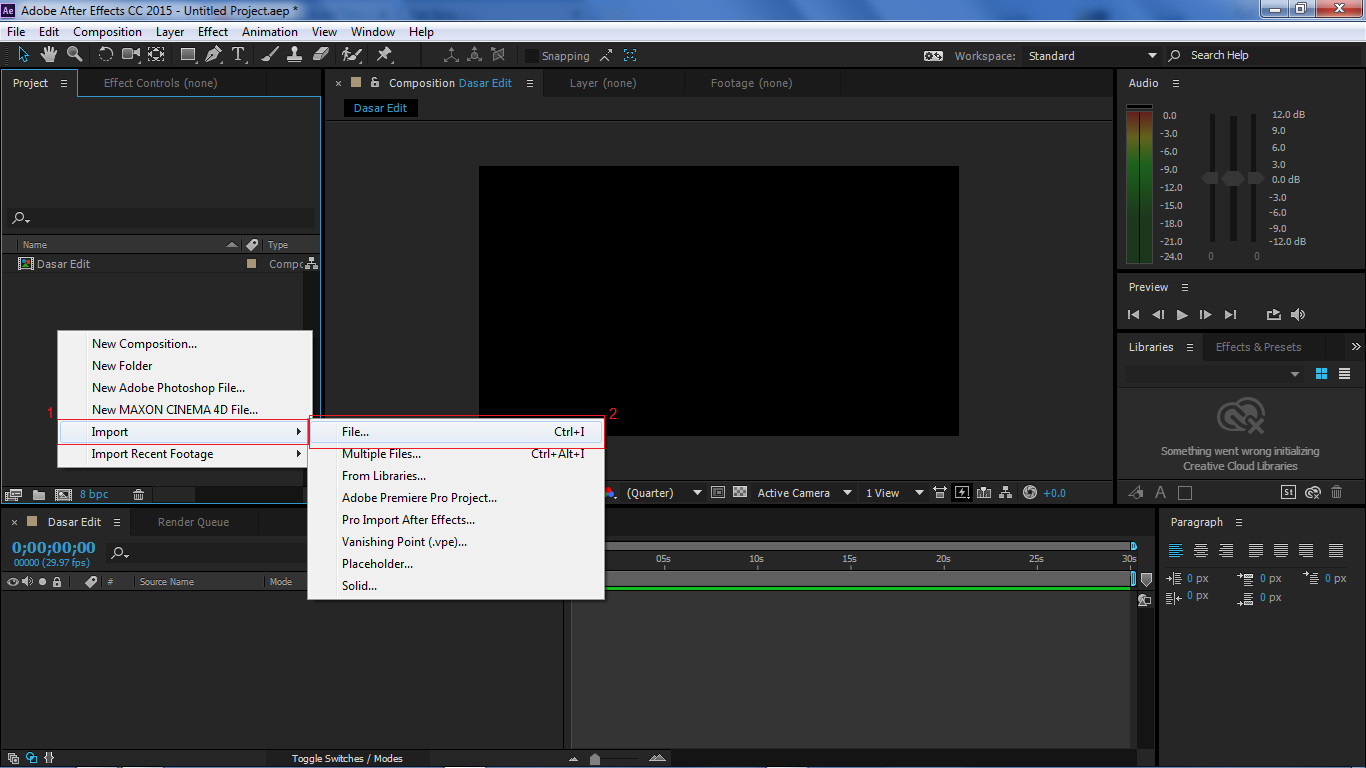Toggle the Region of Interest button
The width and height of the screenshot is (1366, 768).
(718, 492)
